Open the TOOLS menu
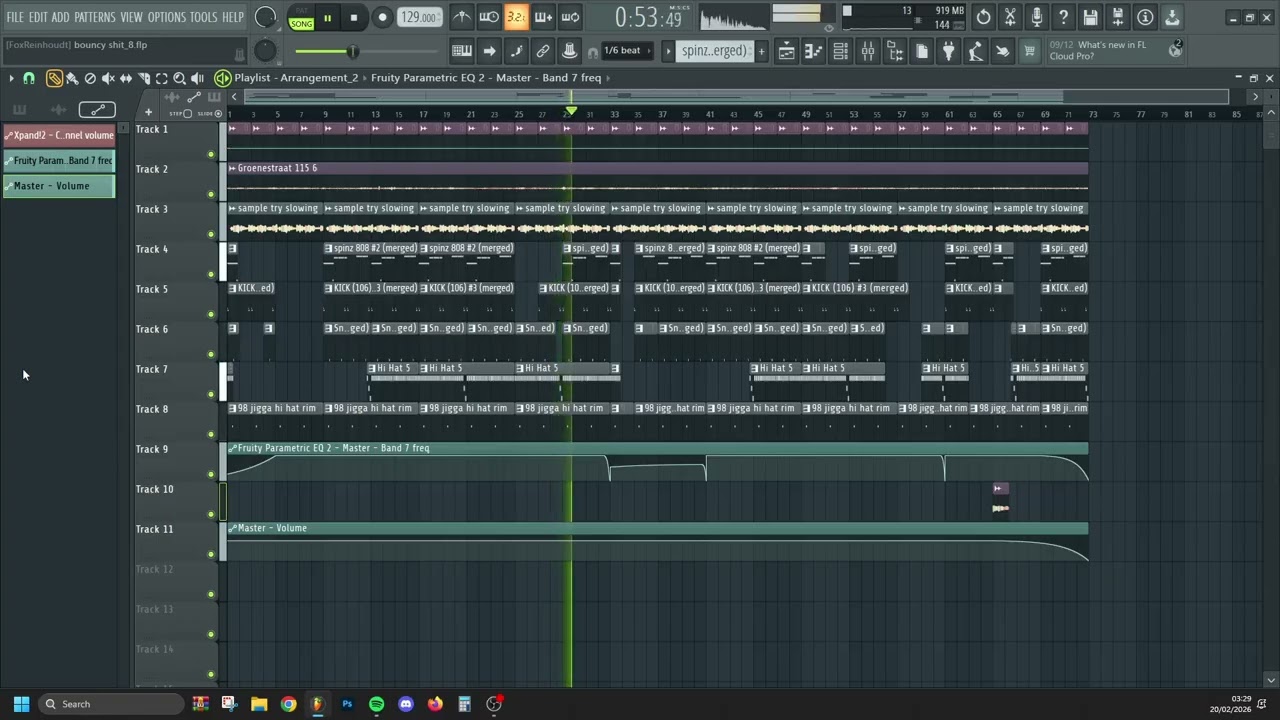 (x=204, y=17)
